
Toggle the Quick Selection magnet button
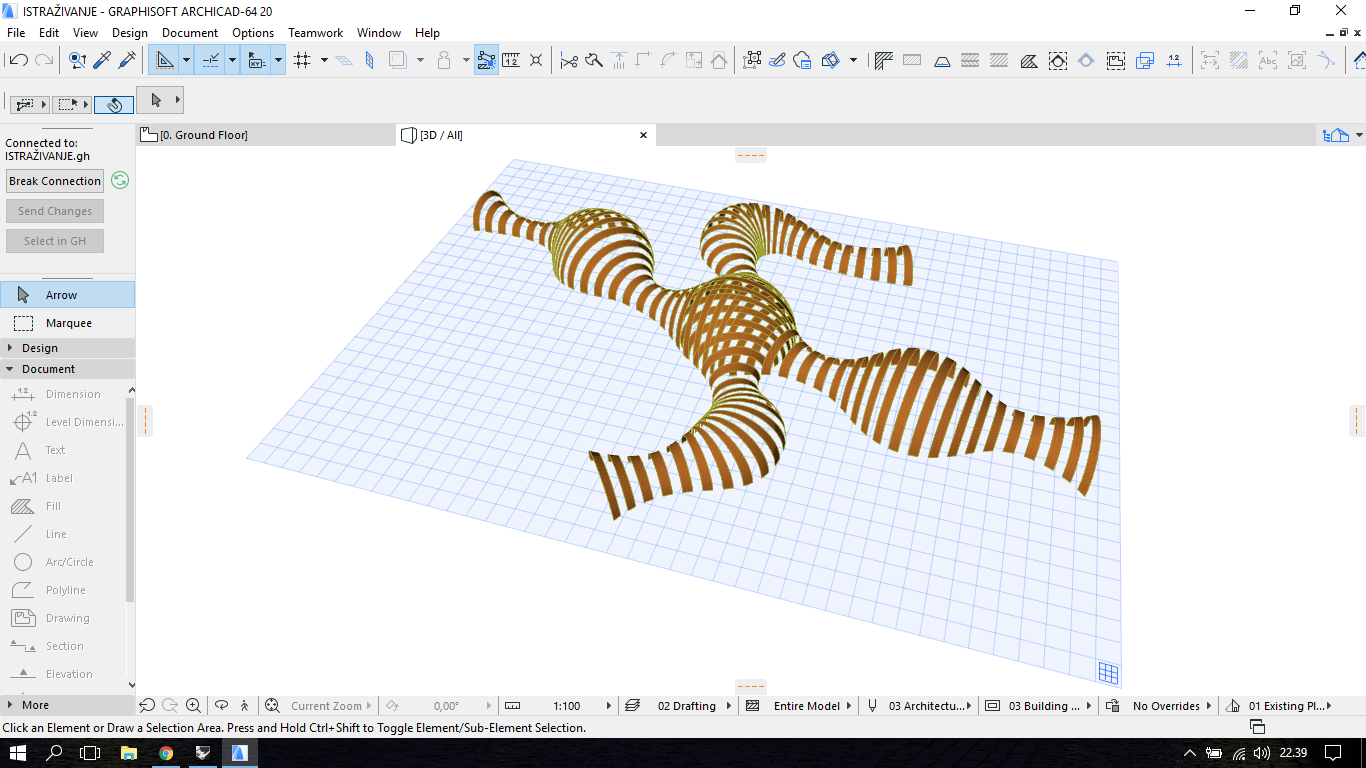click(x=115, y=104)
